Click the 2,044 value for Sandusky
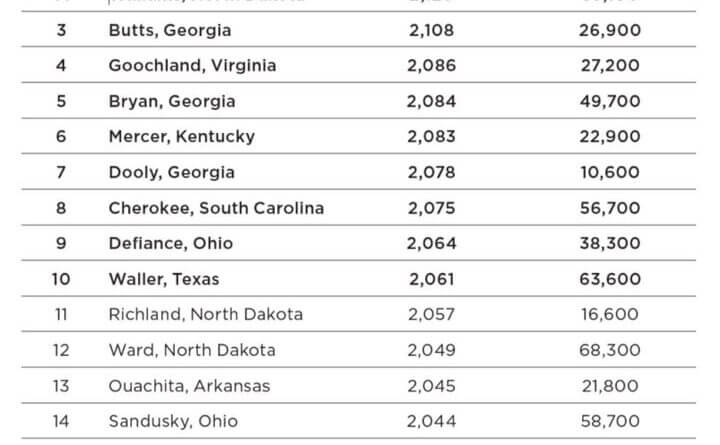Screen dimensions: 720x445 click(x=432, y=421)
